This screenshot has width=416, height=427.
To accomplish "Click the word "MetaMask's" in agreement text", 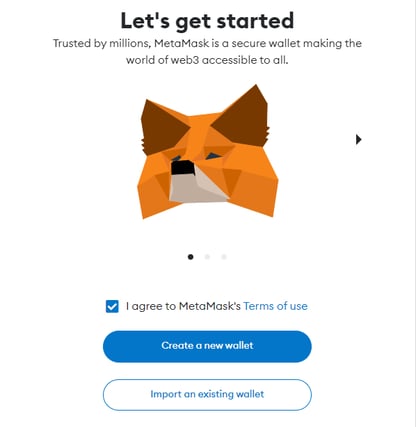I will 210,306.
